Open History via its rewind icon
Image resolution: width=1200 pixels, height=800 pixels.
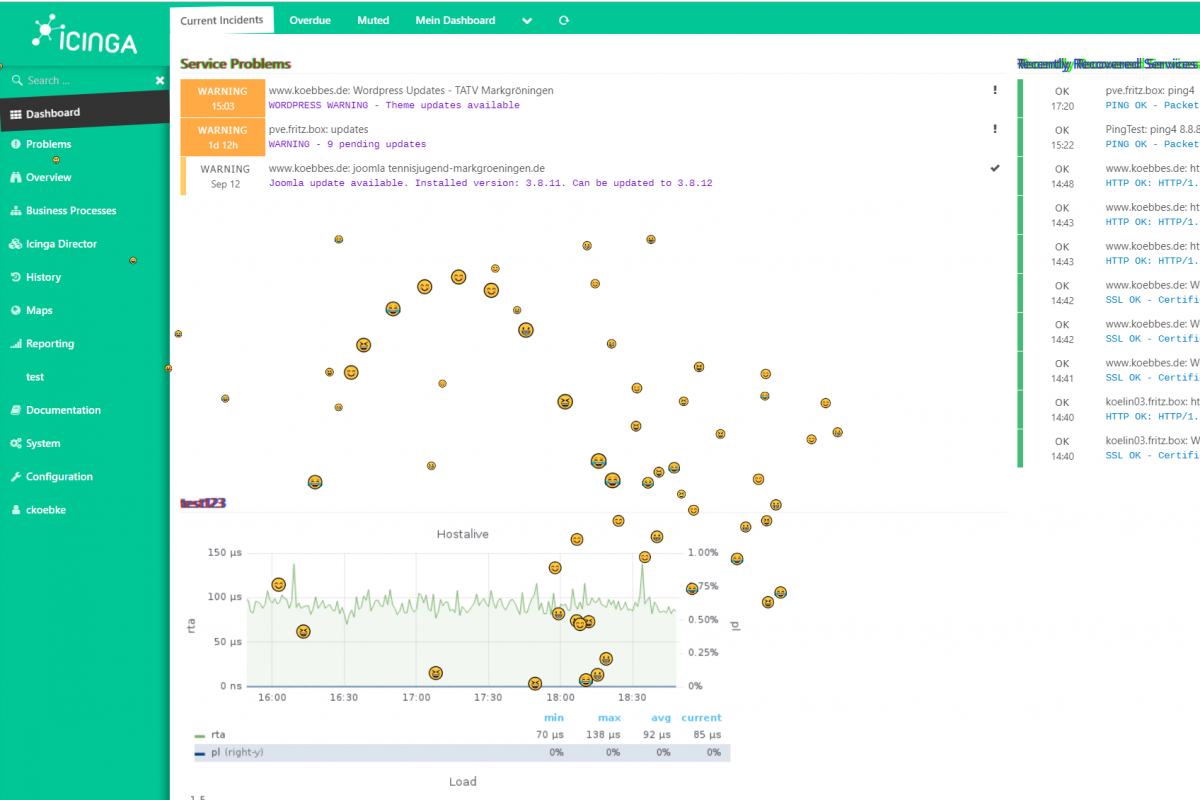point(16,277)
